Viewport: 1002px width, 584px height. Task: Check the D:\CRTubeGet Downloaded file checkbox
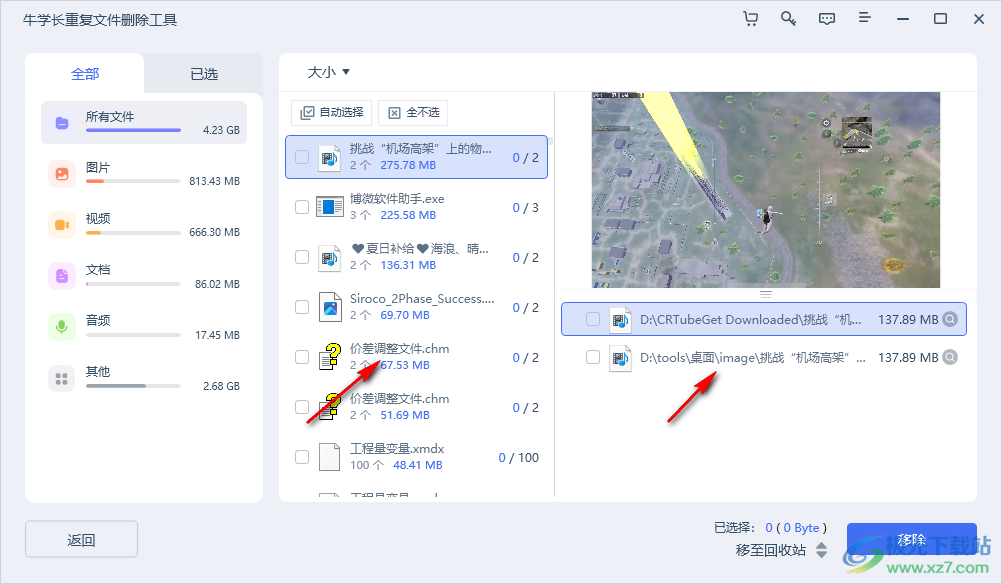(x=593, y=320)
